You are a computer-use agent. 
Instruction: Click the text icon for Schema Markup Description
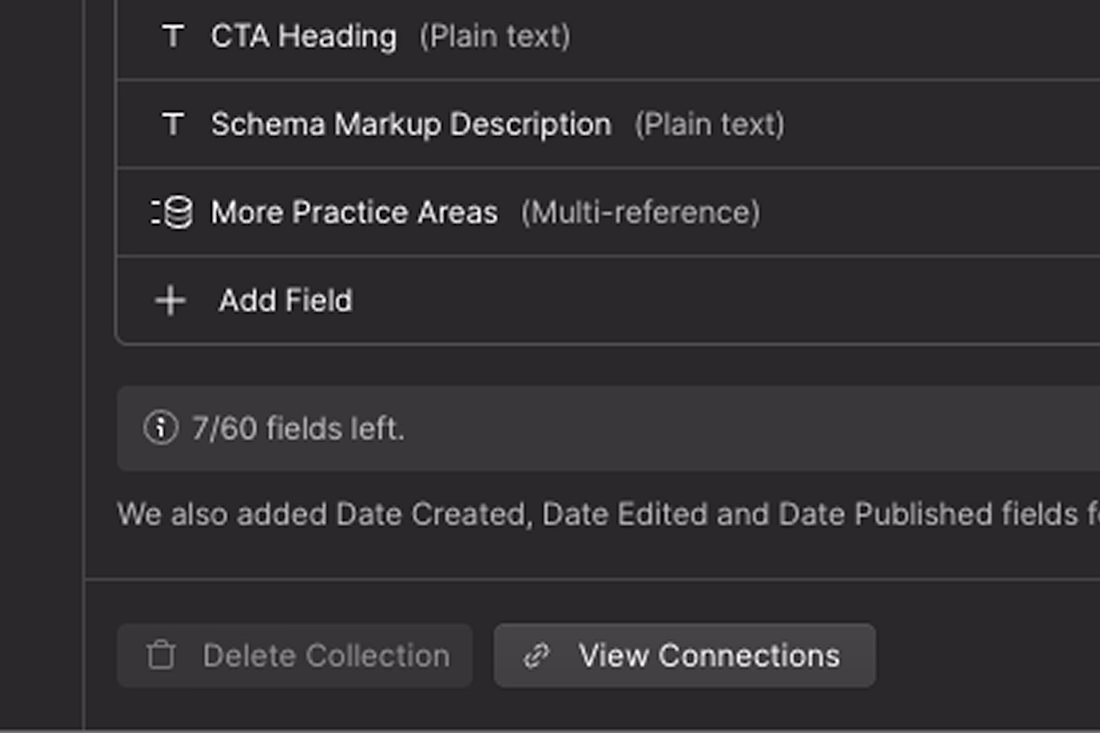point(173,124)
